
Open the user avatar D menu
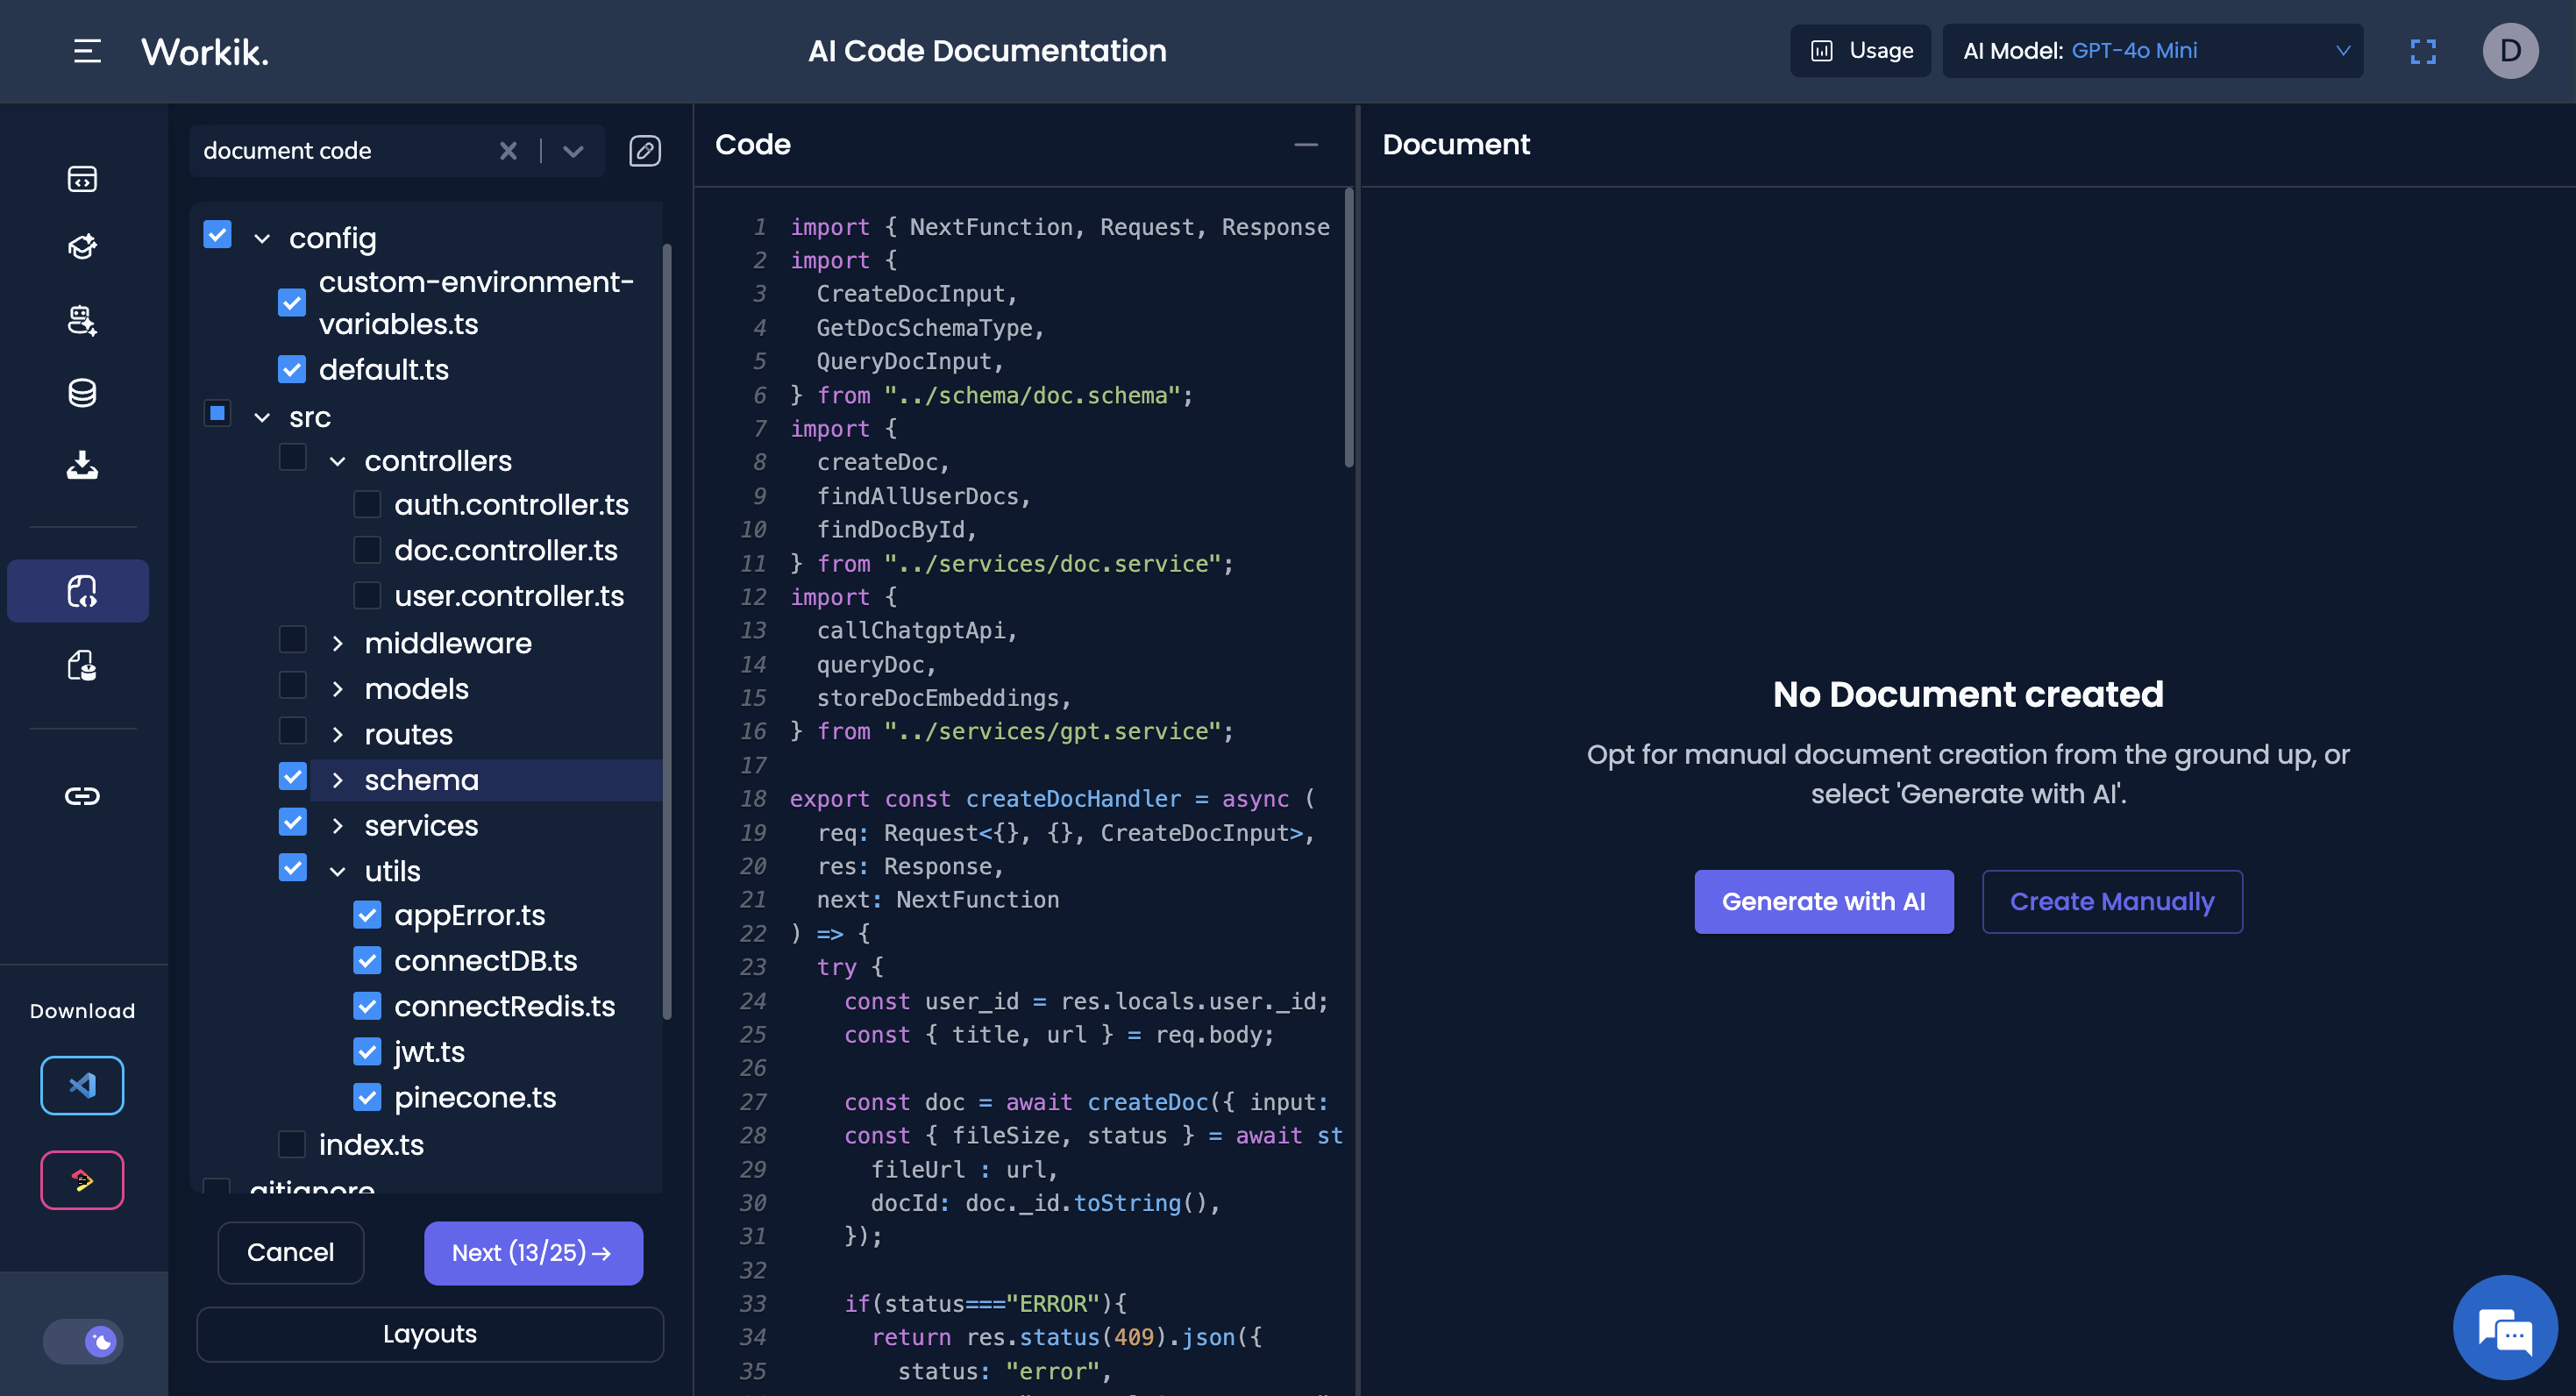tap(2510, 51)
